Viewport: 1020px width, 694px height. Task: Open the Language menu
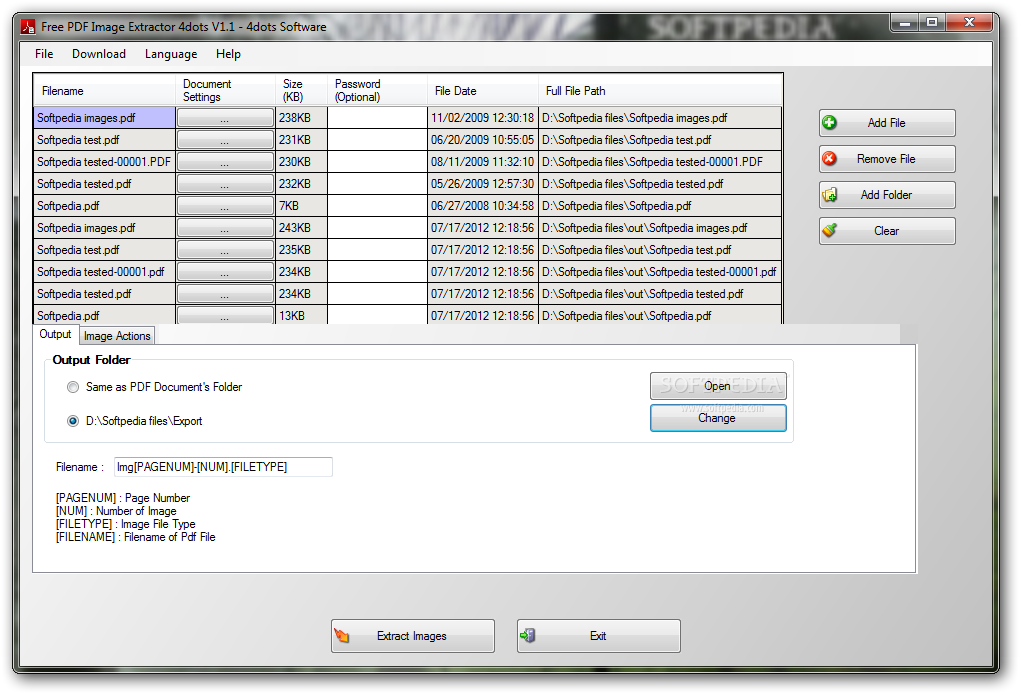[x=171, y=54]
